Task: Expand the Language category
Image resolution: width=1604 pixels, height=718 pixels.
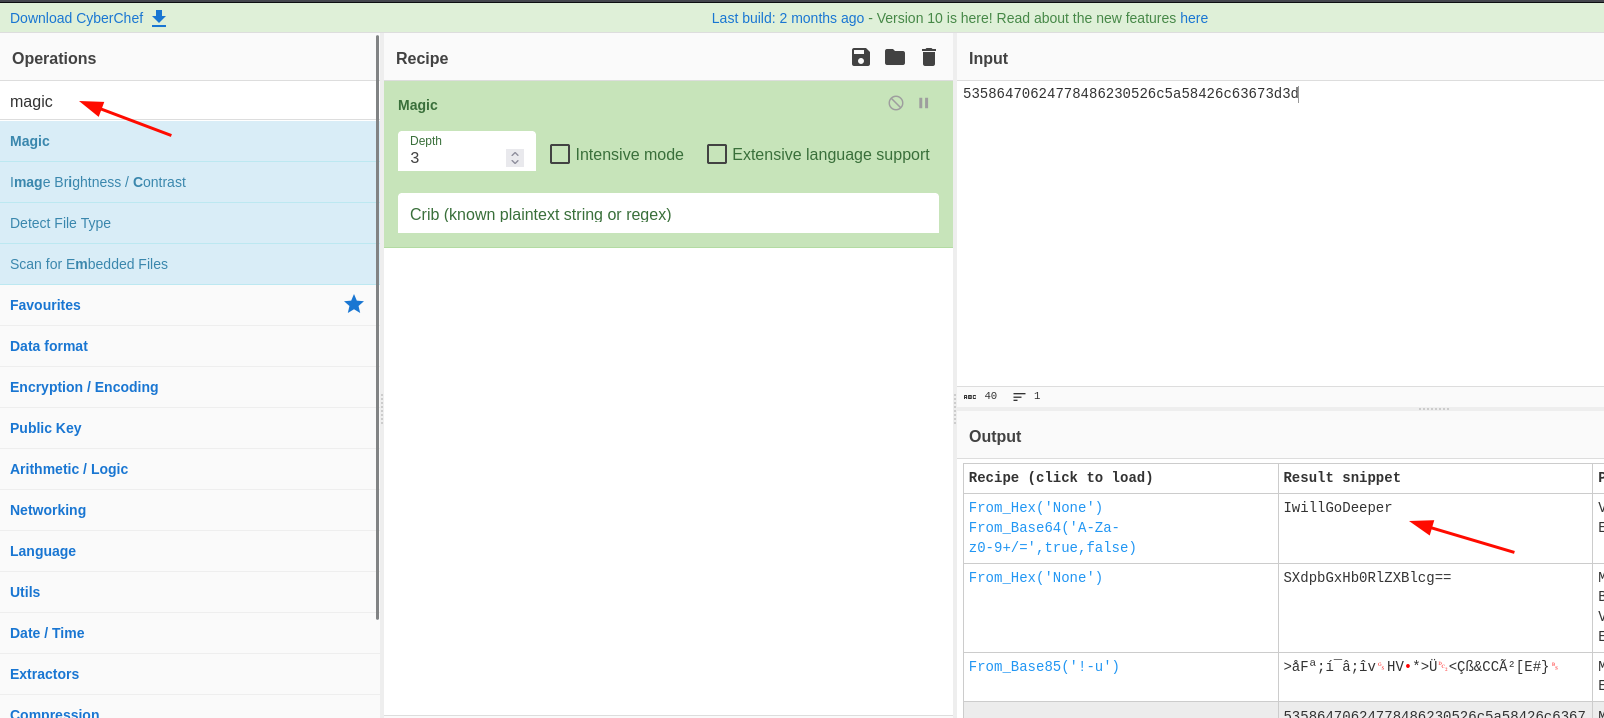Action: (189, 551)
